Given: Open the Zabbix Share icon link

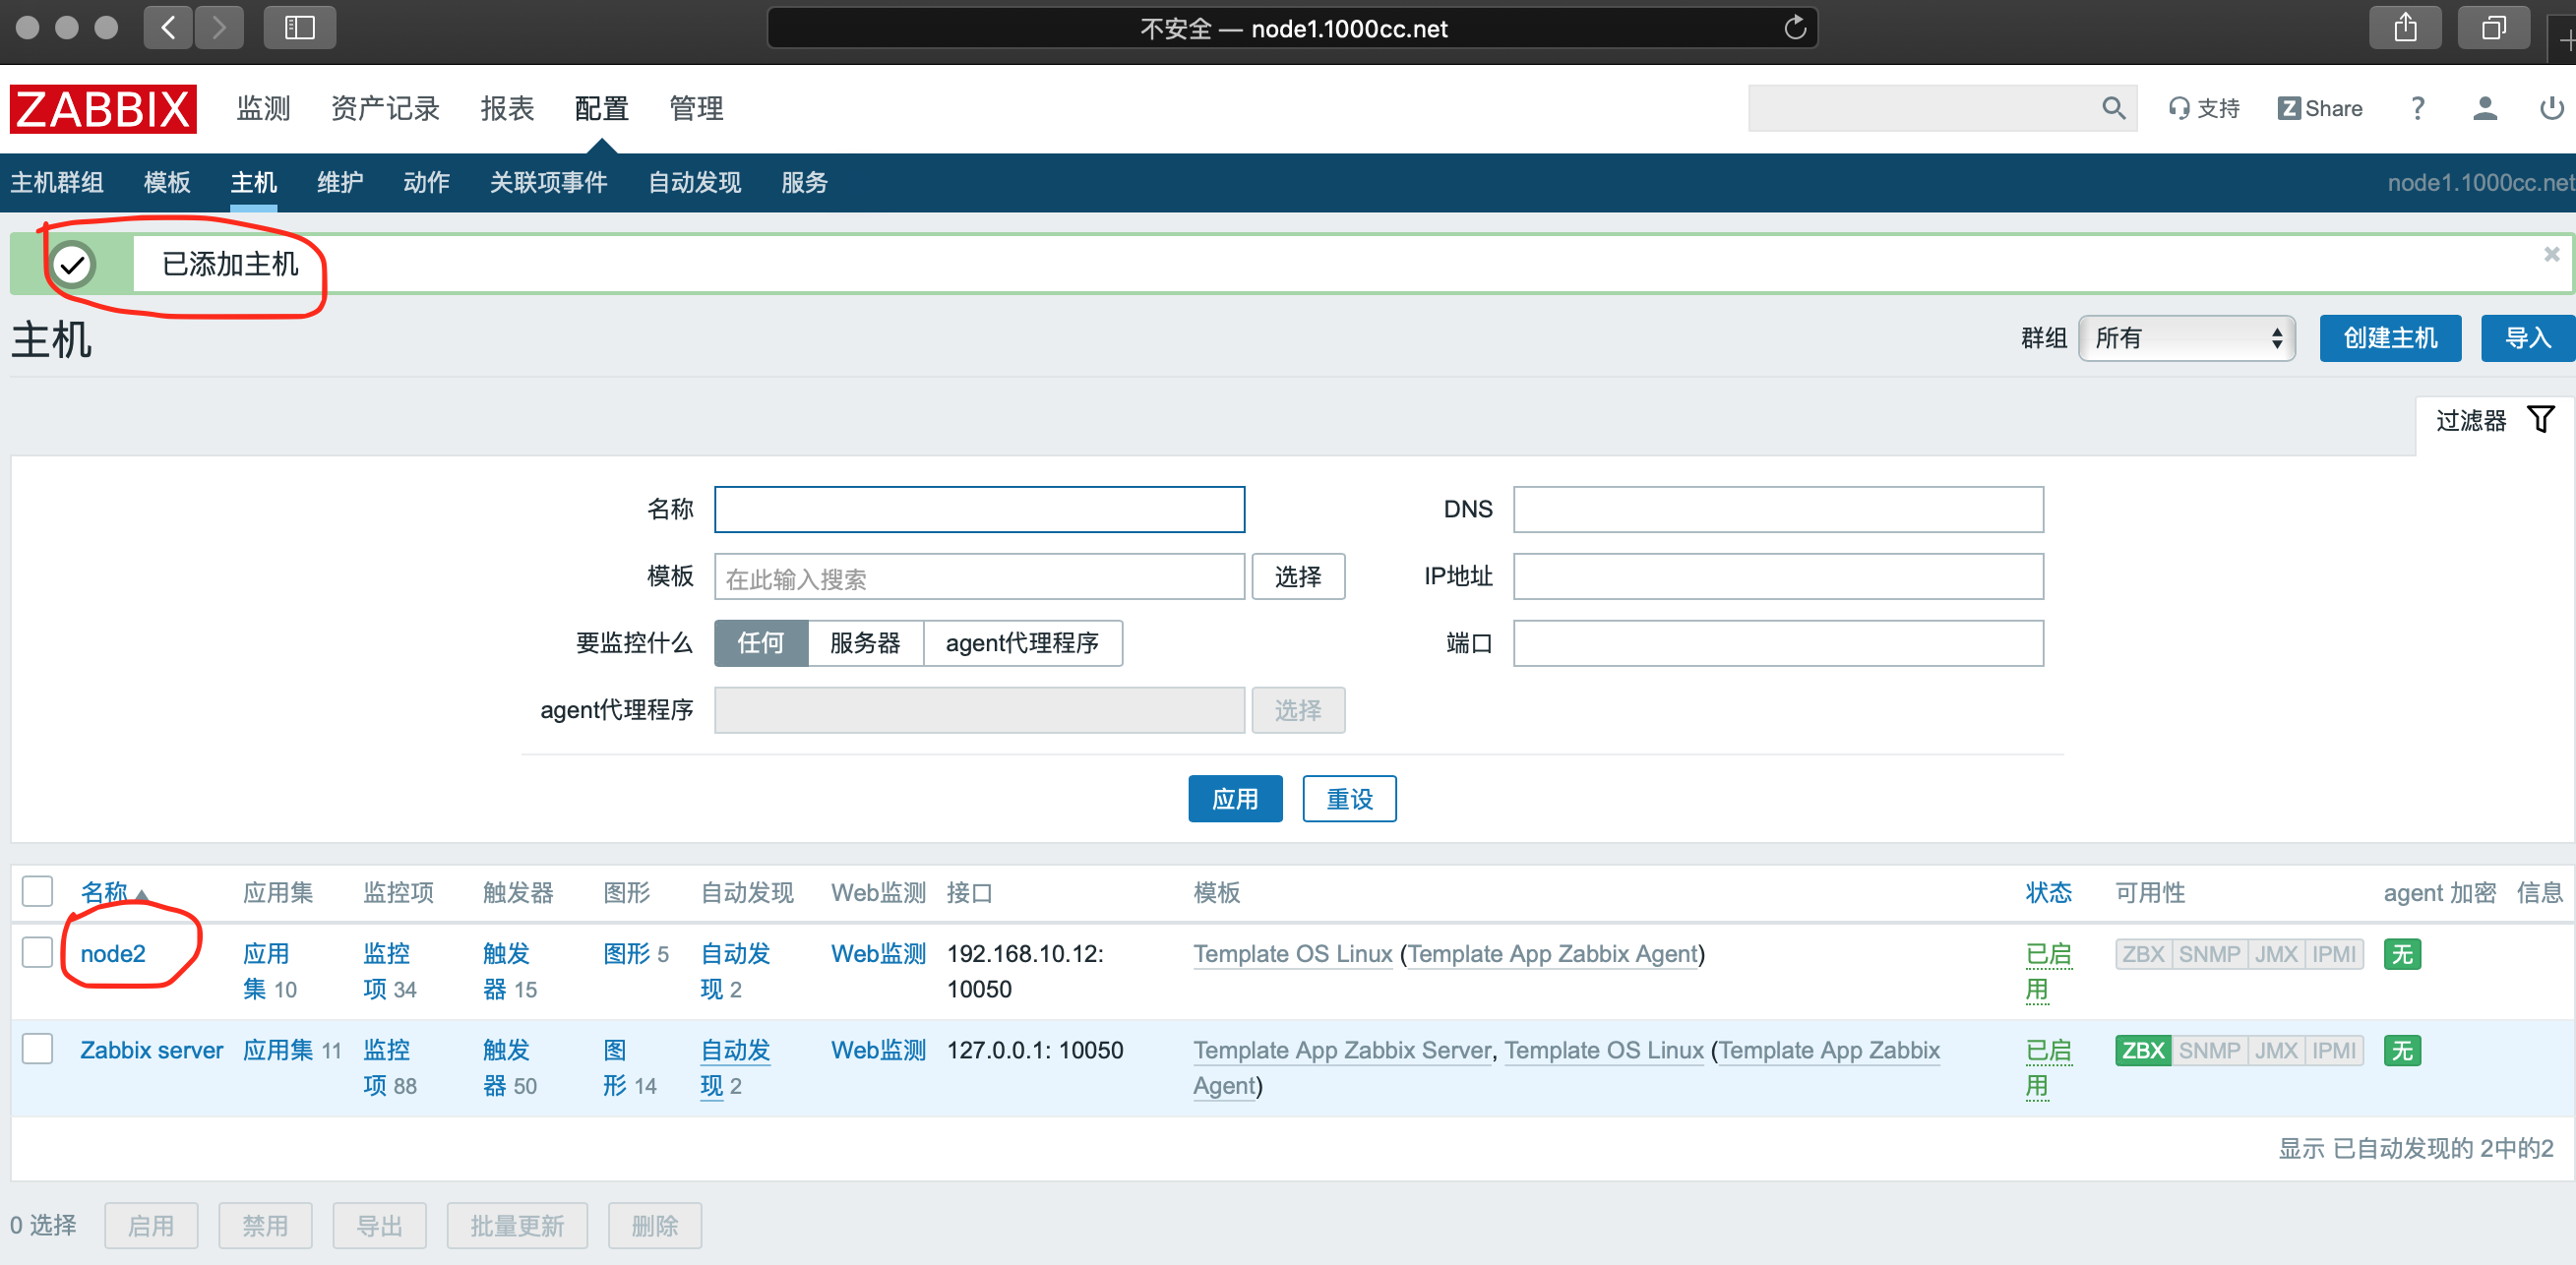Looking at the screenshot, I should [x=2319, y=108].
